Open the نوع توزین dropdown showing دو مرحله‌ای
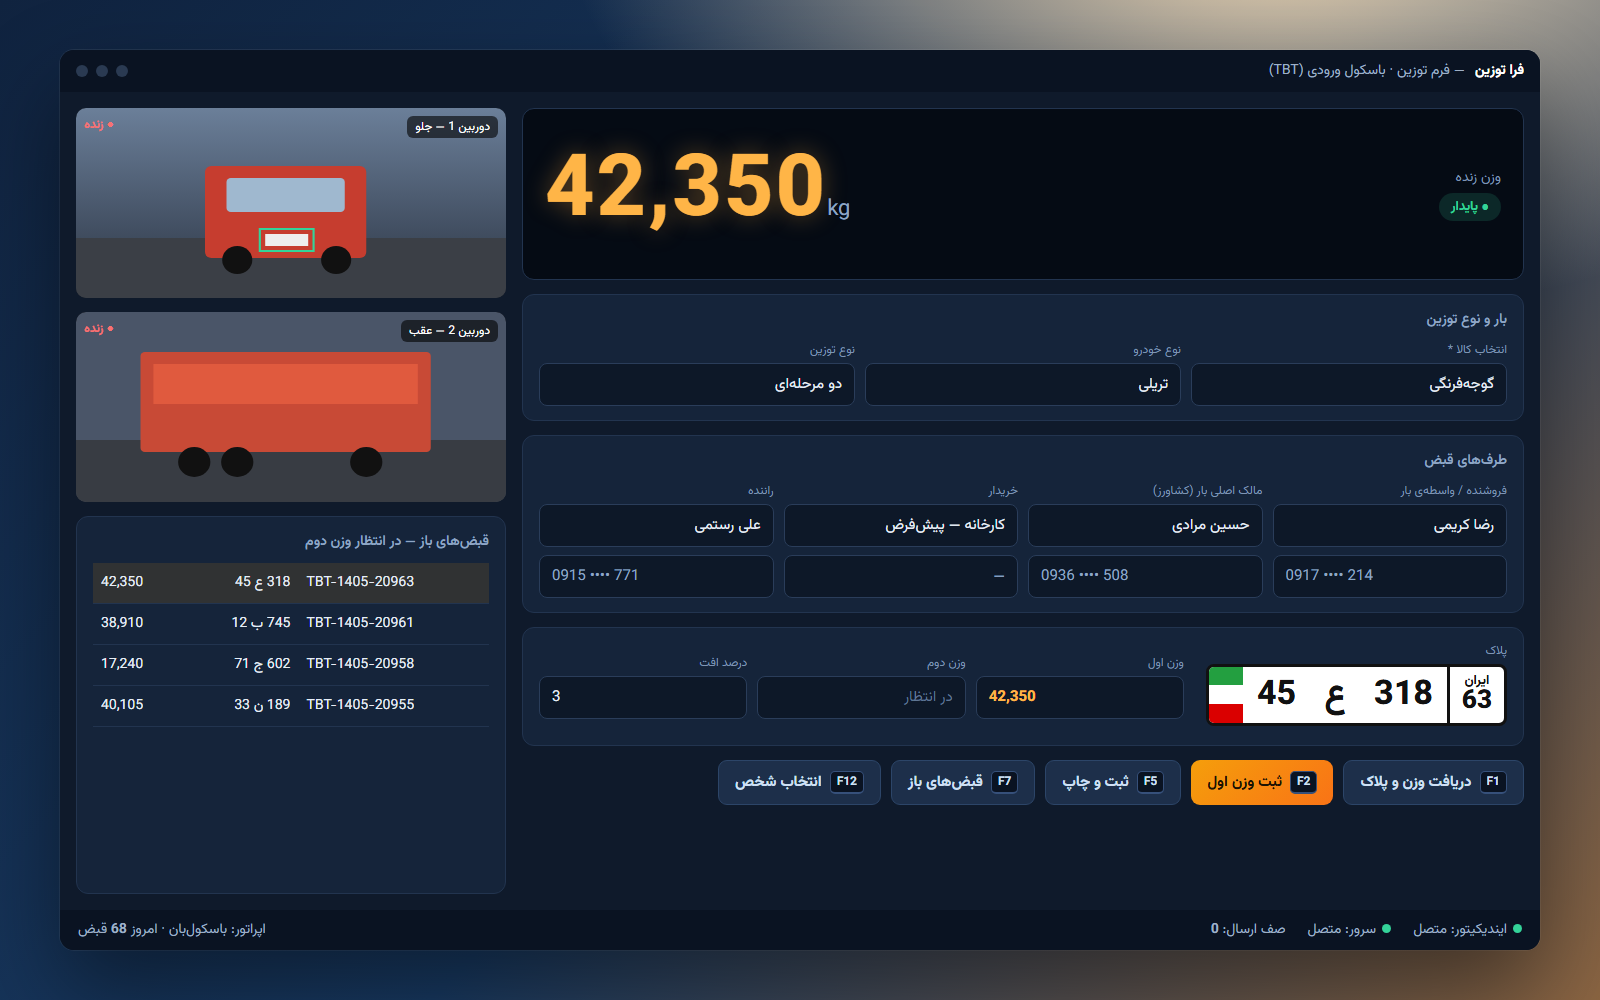1600x1000 pixels. [696, 384]
